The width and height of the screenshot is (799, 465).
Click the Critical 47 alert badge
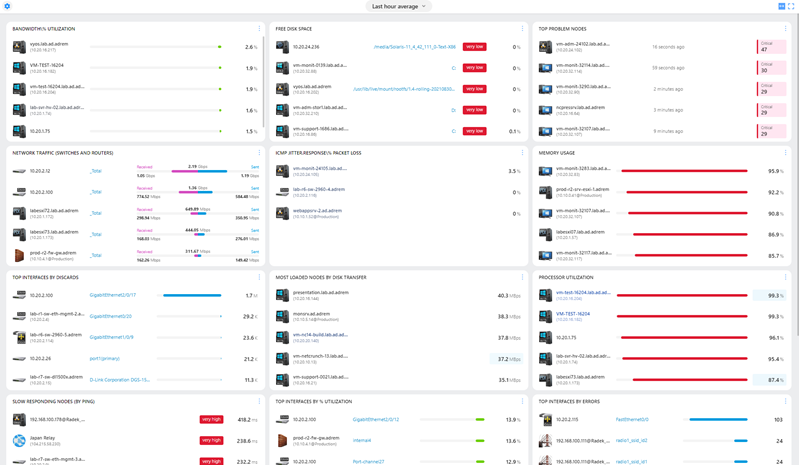(771, 47)
